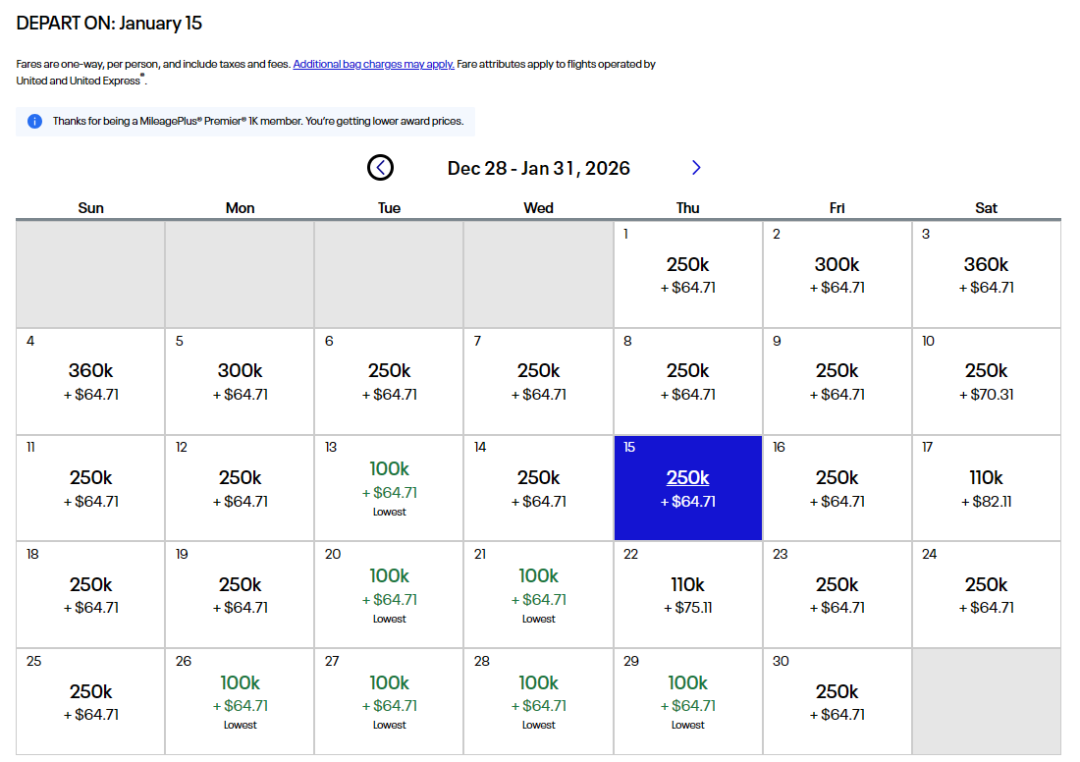Screen dimensions: 1080x762
Task: Select selected January 15 250k fare
Action: click(688, 488)
